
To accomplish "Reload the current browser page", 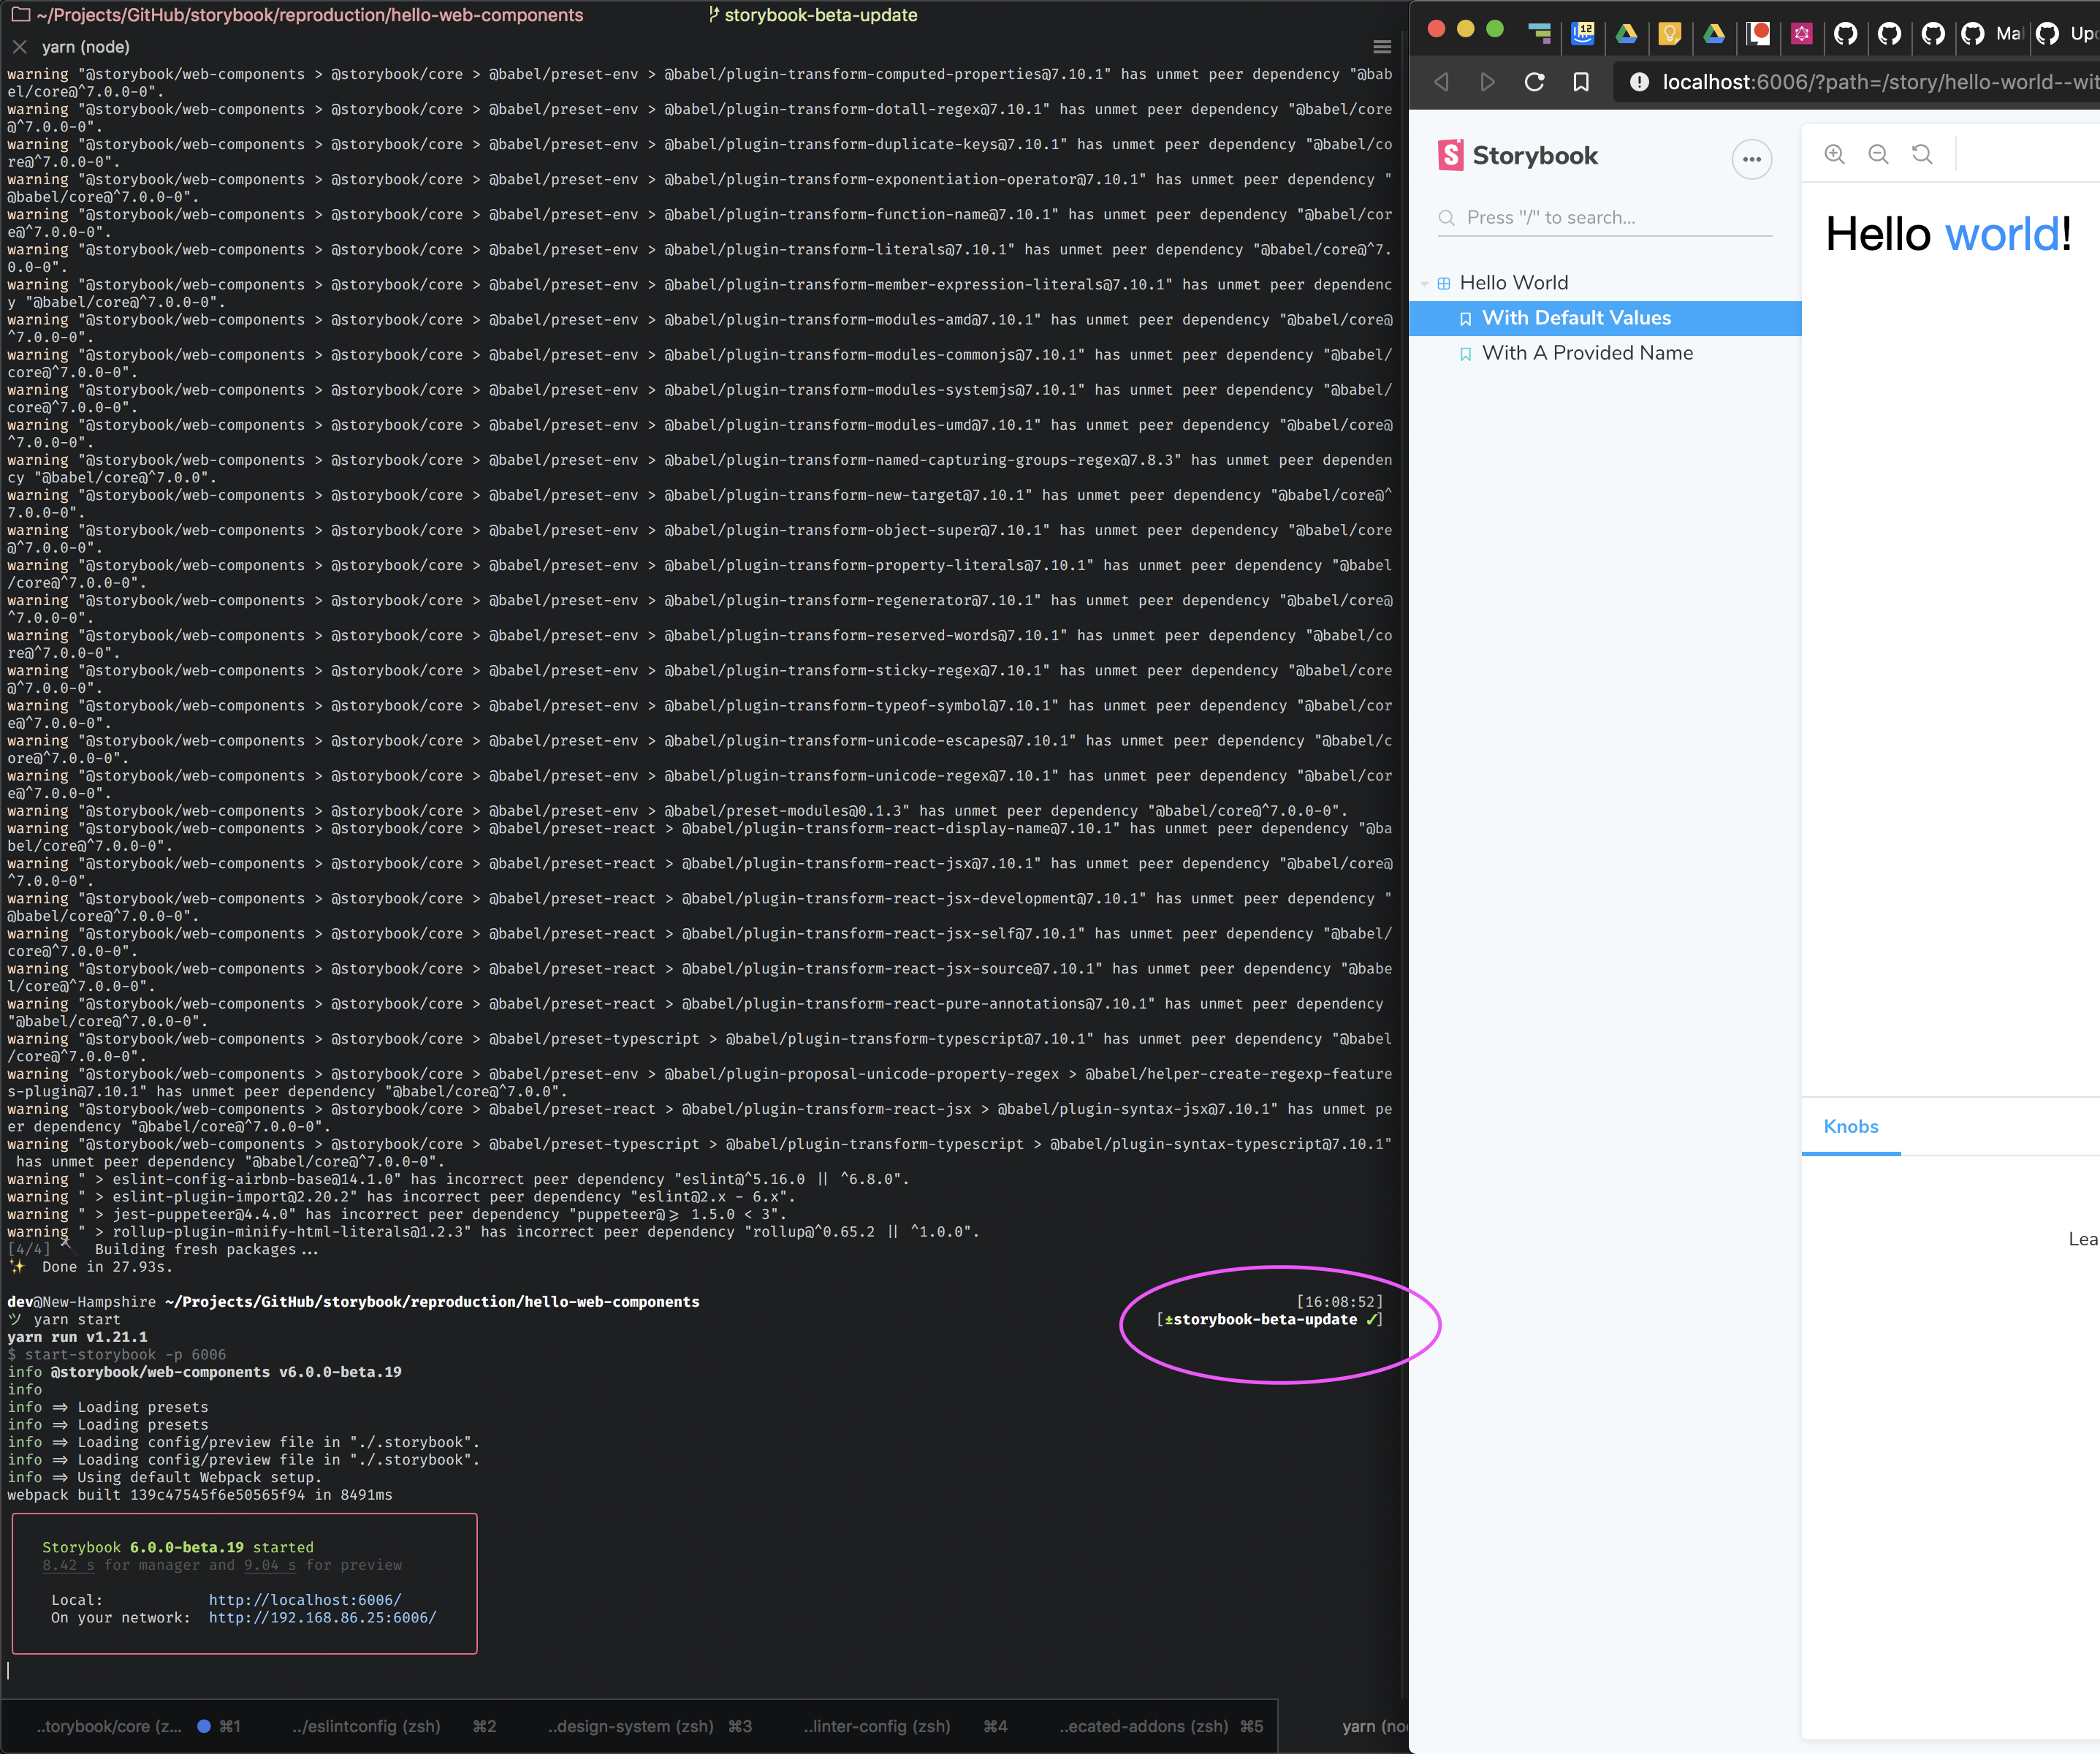I will click(x=1534, y=82).
